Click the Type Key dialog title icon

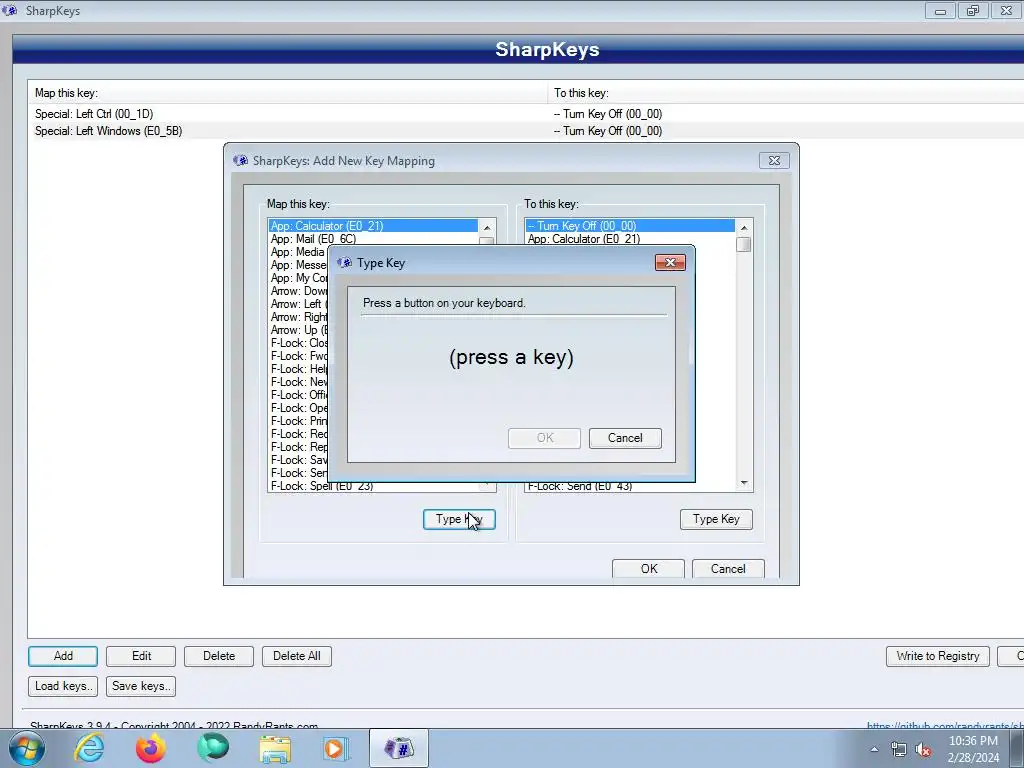344,263
